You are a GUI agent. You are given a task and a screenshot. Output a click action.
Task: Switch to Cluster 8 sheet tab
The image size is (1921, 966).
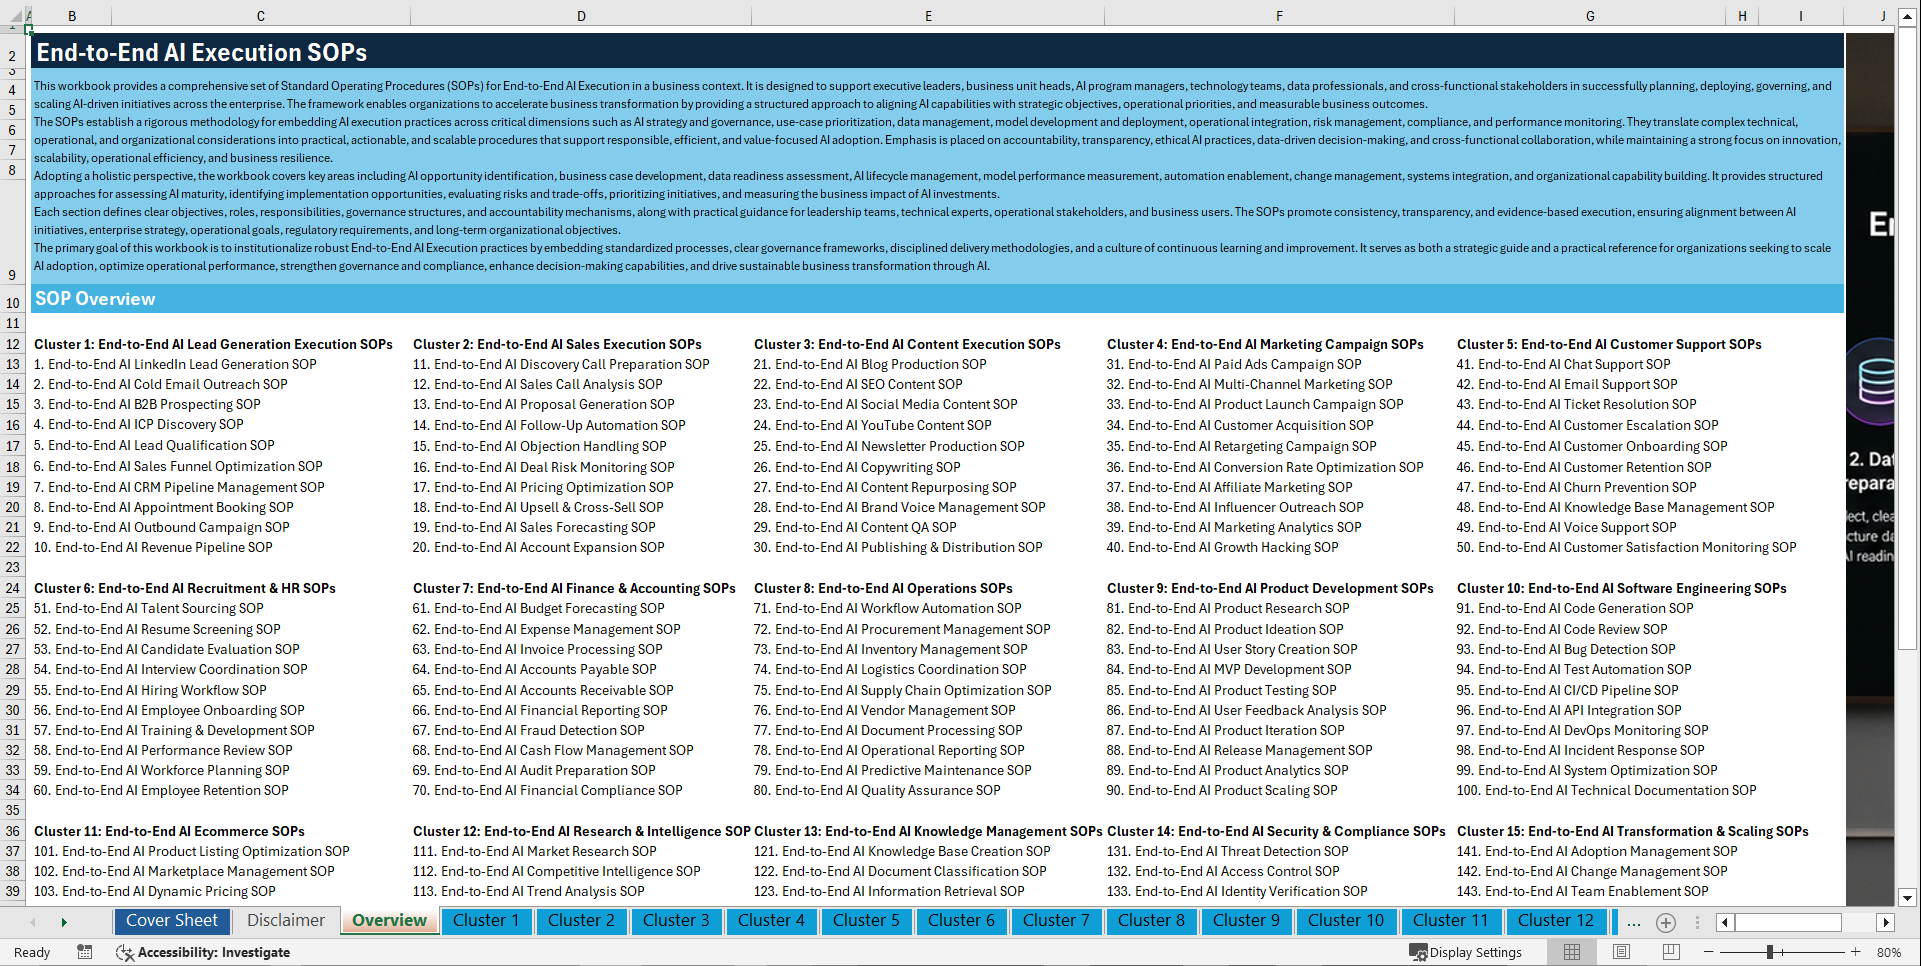[1151, 921]
